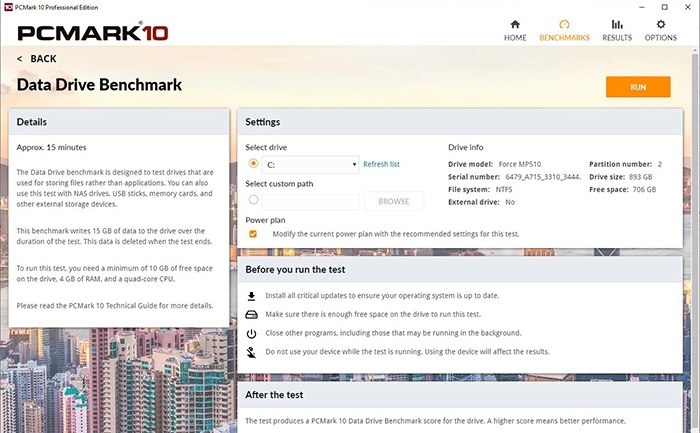Close the PCMark 10 window
Image resolution: width=700 pixels, height=433 pixels.
coord(688,7)
